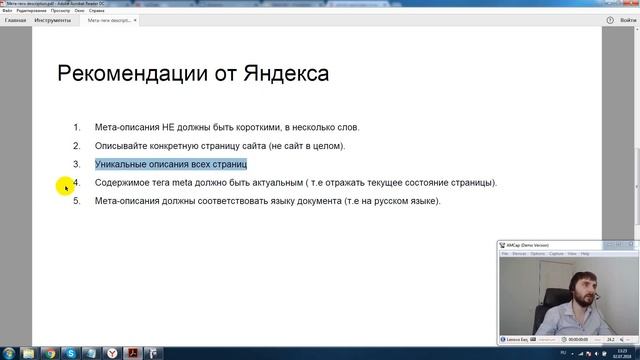This screenshot has height=360, width=640.
Task: Click the line Мета-описания должны соответствовать языку документа
Action: pos(268,201)
